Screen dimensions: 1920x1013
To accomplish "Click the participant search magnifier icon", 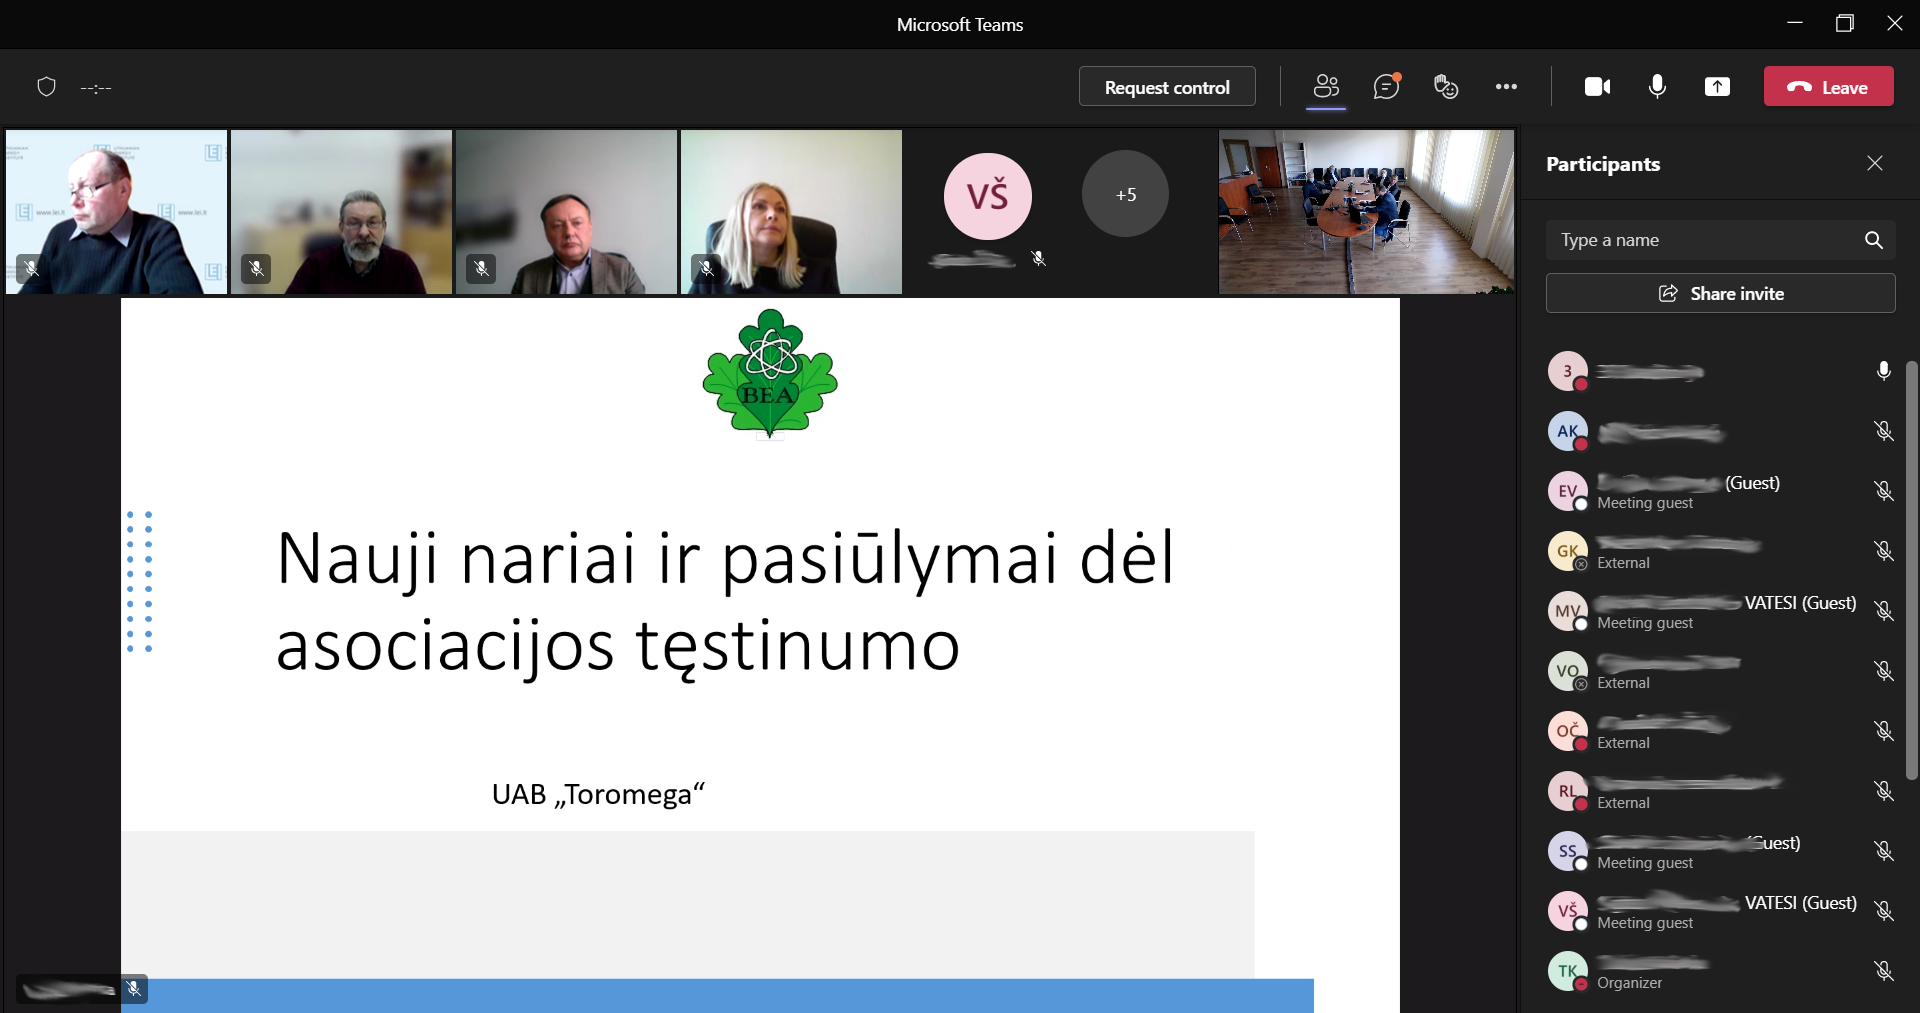I will [x=1873, y=240].
